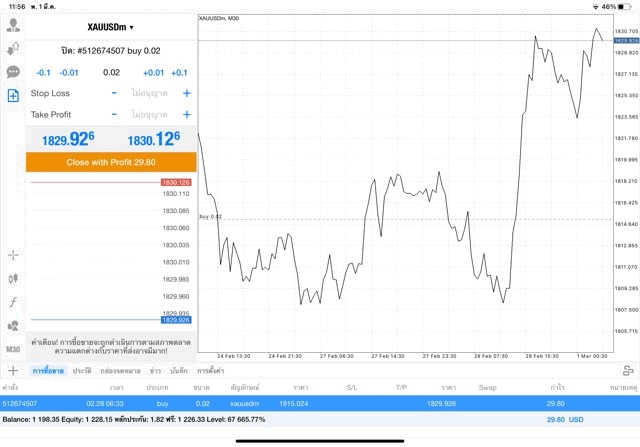Click the 11:56 clock in status bar
This screenshot has width=640, height=447.
pos(17,7)
